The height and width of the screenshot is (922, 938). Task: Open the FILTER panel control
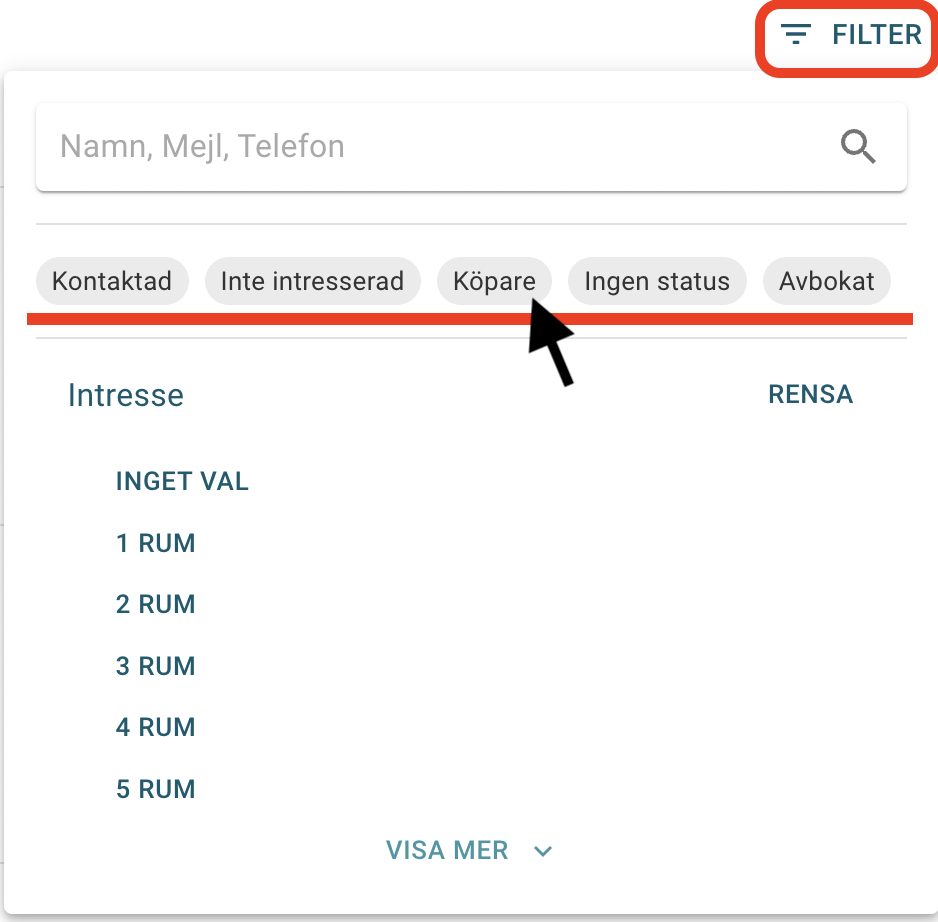(x=845, y=36)
